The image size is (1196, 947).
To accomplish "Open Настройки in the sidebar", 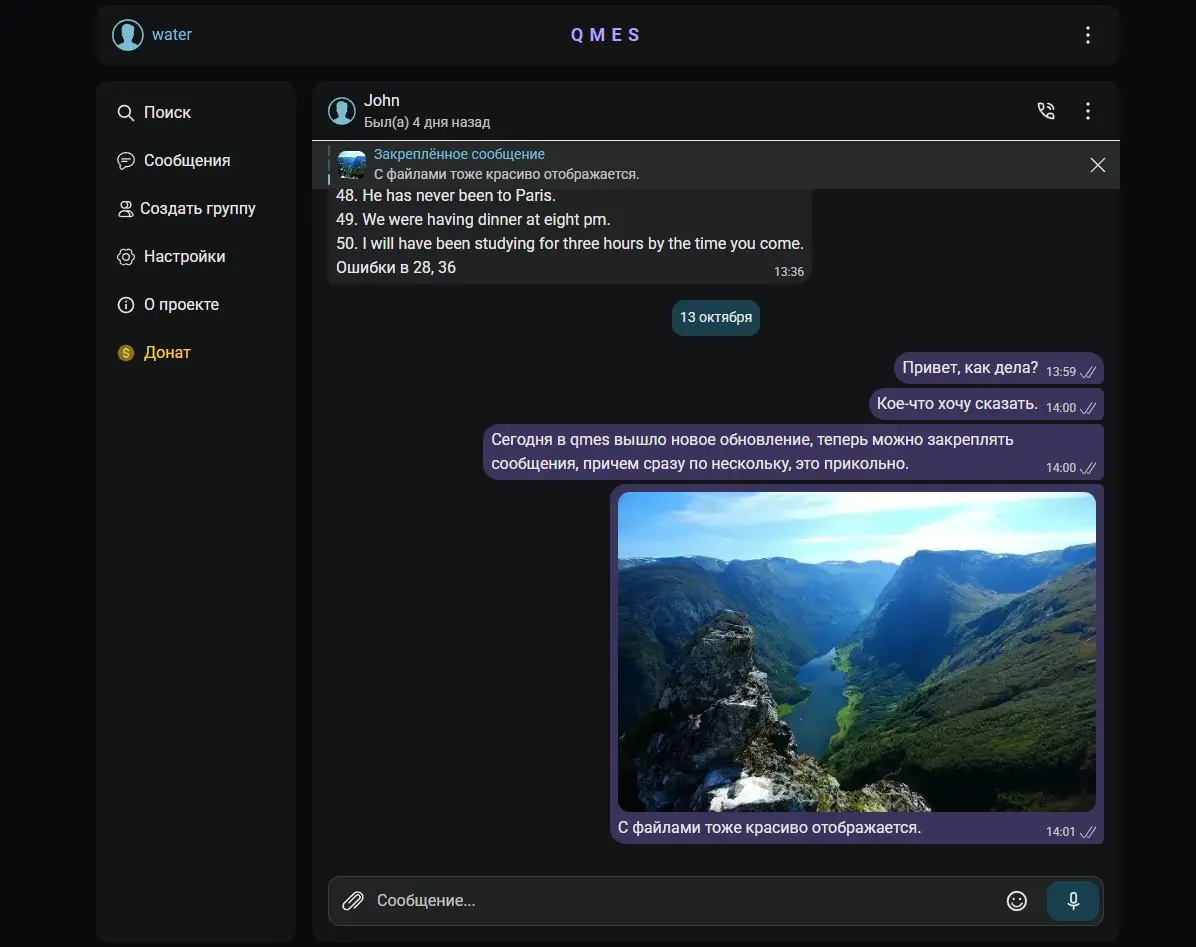I will point(172,257).
